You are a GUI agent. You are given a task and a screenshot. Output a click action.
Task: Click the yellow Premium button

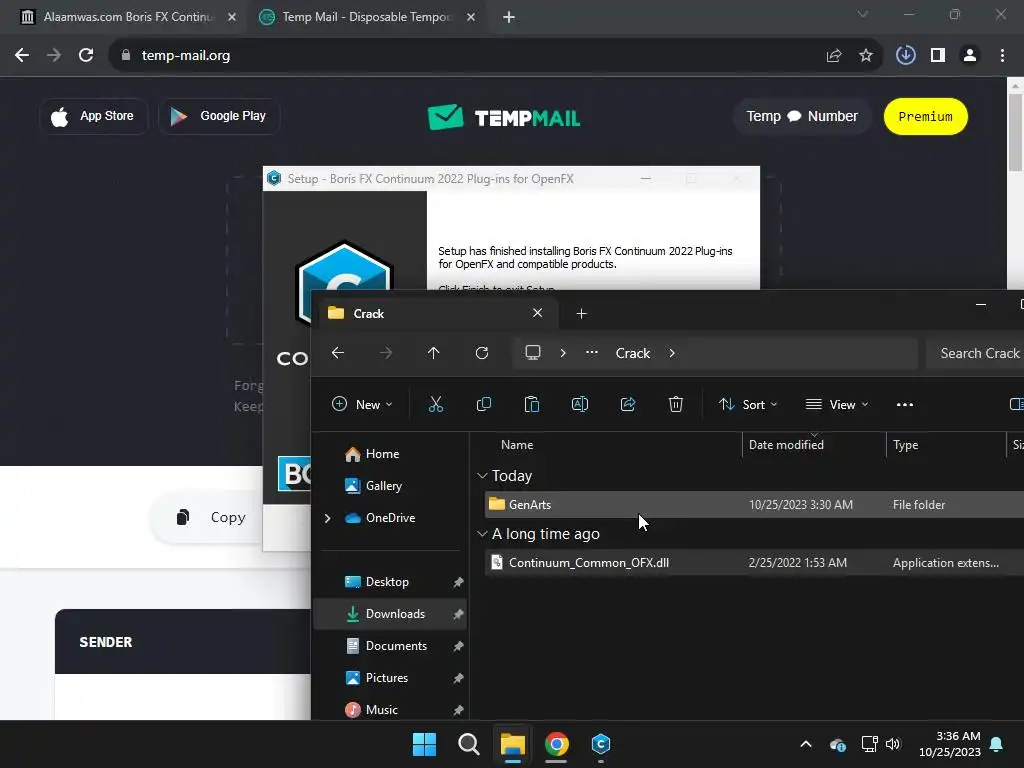coord(925,116)
